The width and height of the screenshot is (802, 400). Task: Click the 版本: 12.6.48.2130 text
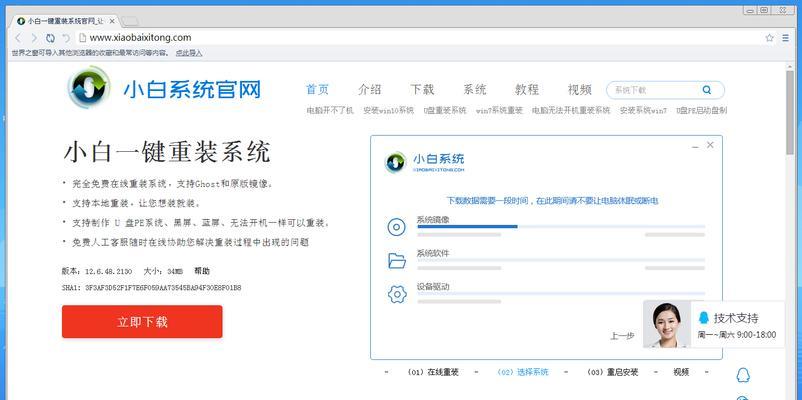pos(97,271)
